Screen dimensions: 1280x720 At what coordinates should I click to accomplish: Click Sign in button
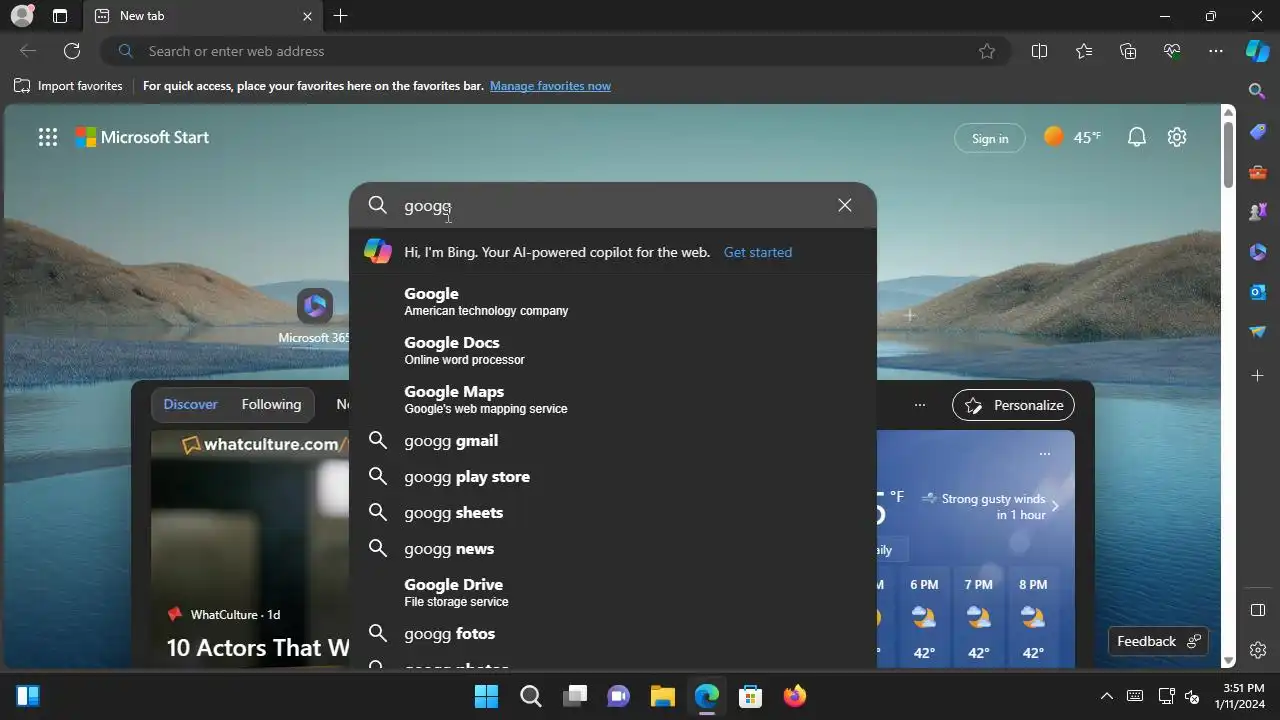990,138
